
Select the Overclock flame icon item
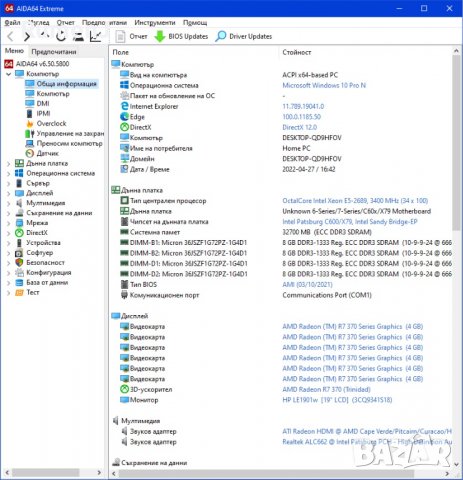[x=30, y=123]
